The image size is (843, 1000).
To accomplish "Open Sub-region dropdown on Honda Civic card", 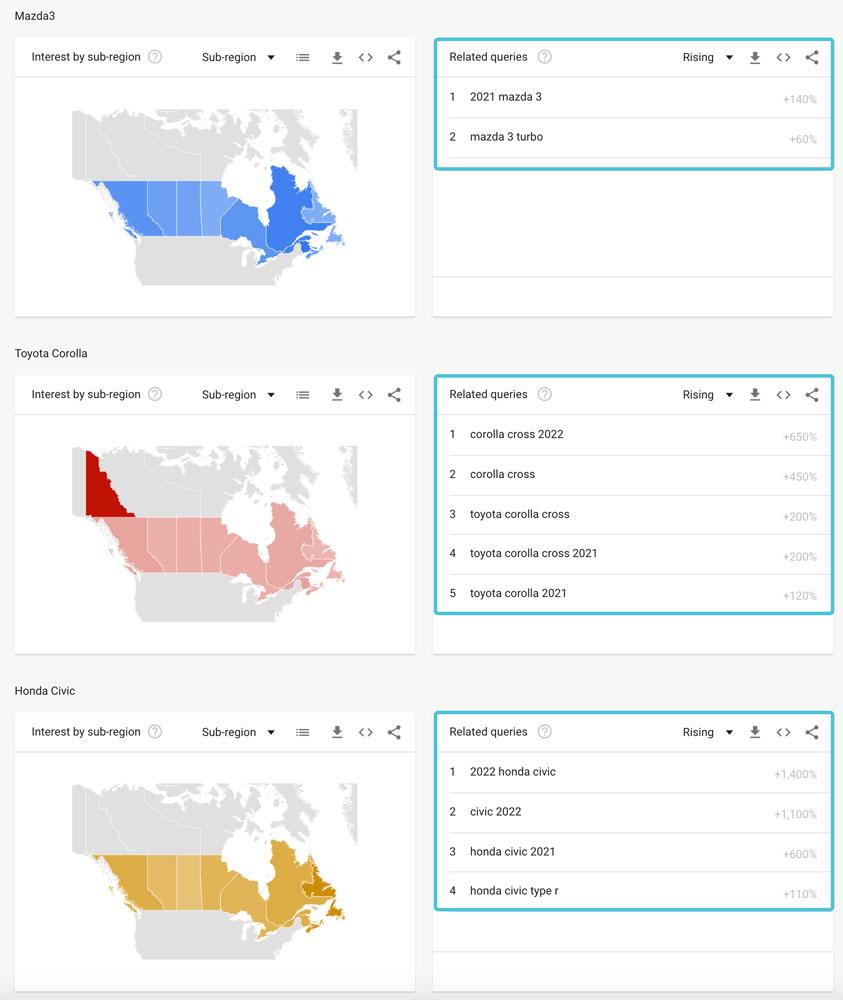I will coord(238,732).
